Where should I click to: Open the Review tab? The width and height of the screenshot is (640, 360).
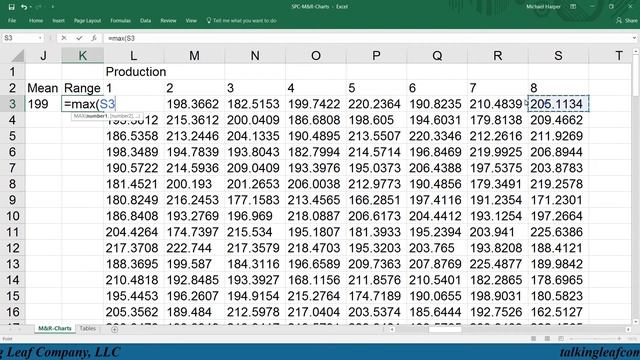click(168, 20)
